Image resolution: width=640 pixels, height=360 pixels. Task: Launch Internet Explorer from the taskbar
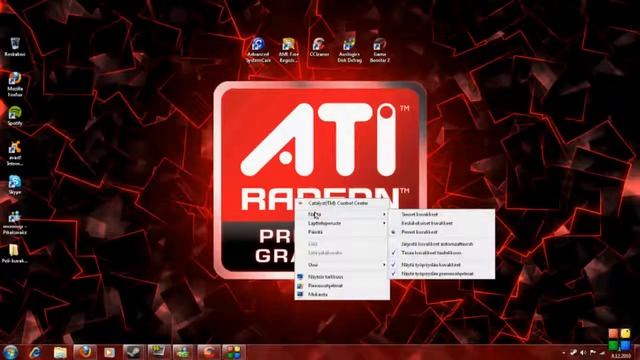pyautogui.click(x=36, y=352)
